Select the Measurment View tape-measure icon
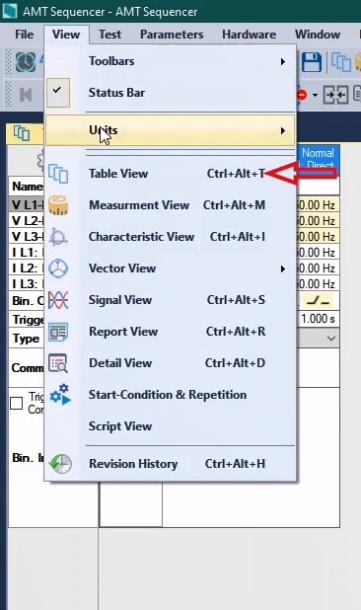This screenshot has height=610, width=361. [x=58, y=205]
